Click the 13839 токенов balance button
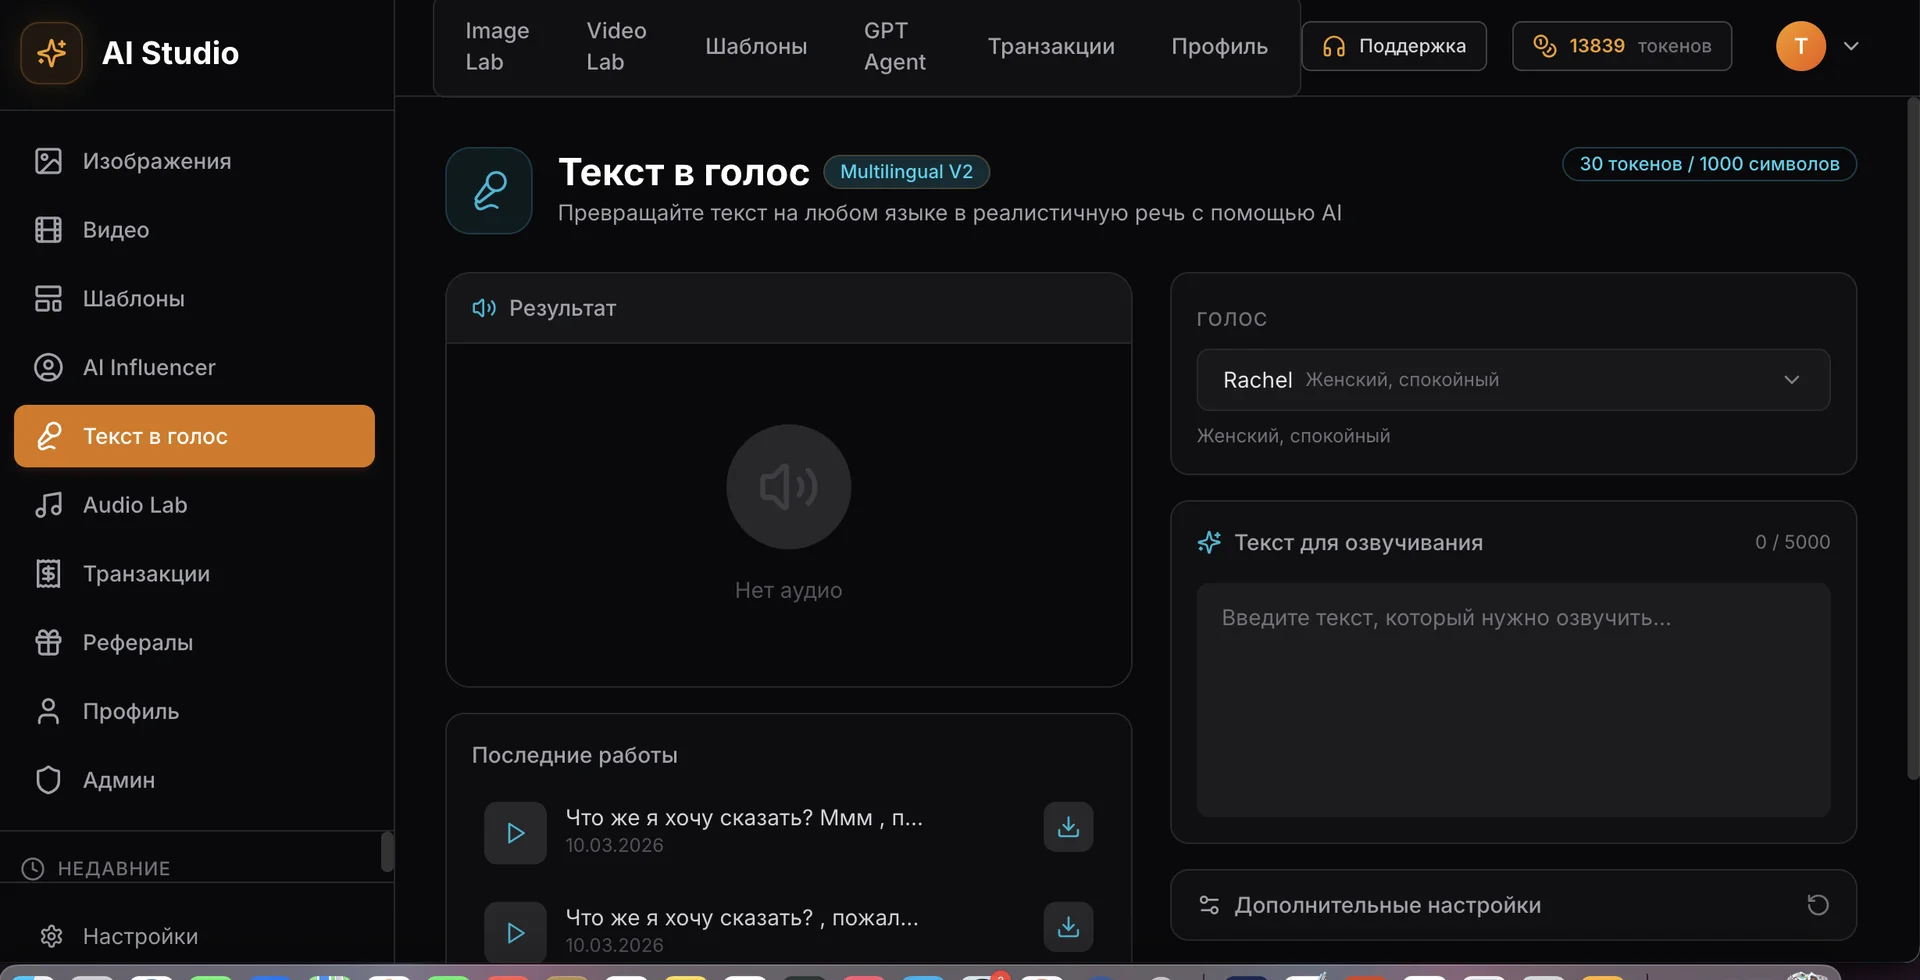This screenshot has width=1920, height=980. point(1622,46)
